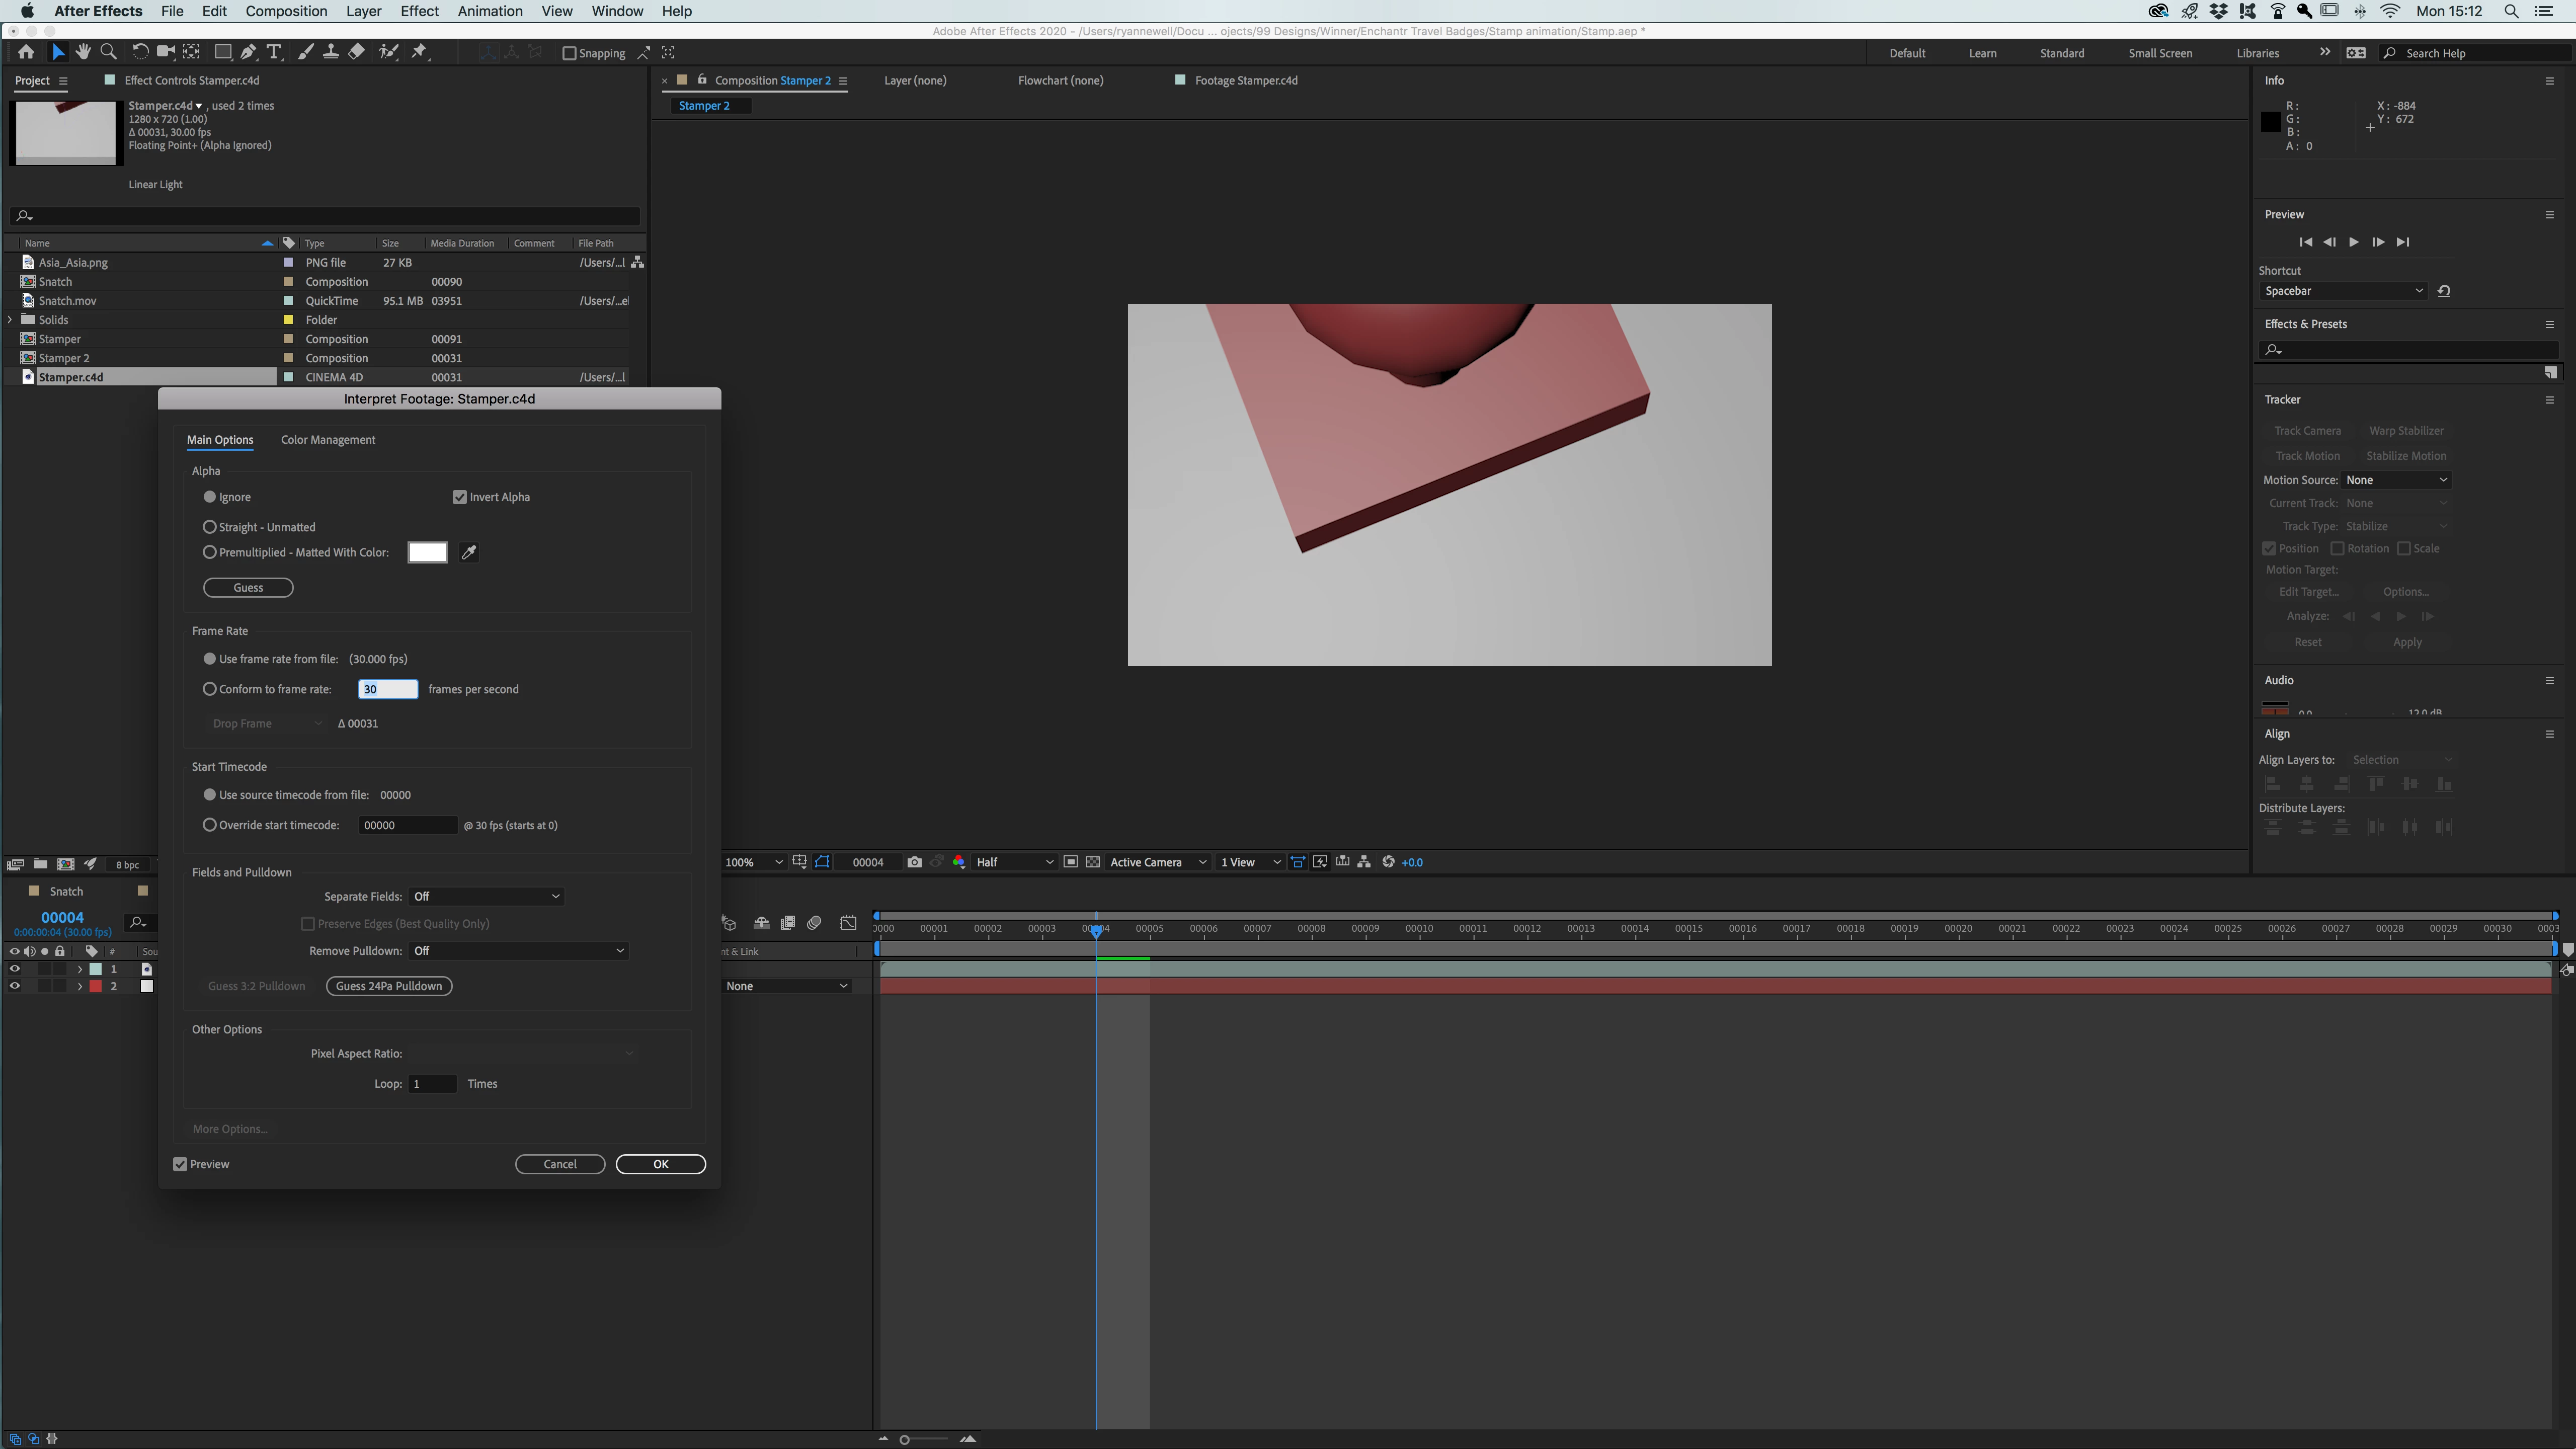This screenshot has width=2576, height=1449.
Task: Select Straight - Unmatted alpha option
Action: 210,527
